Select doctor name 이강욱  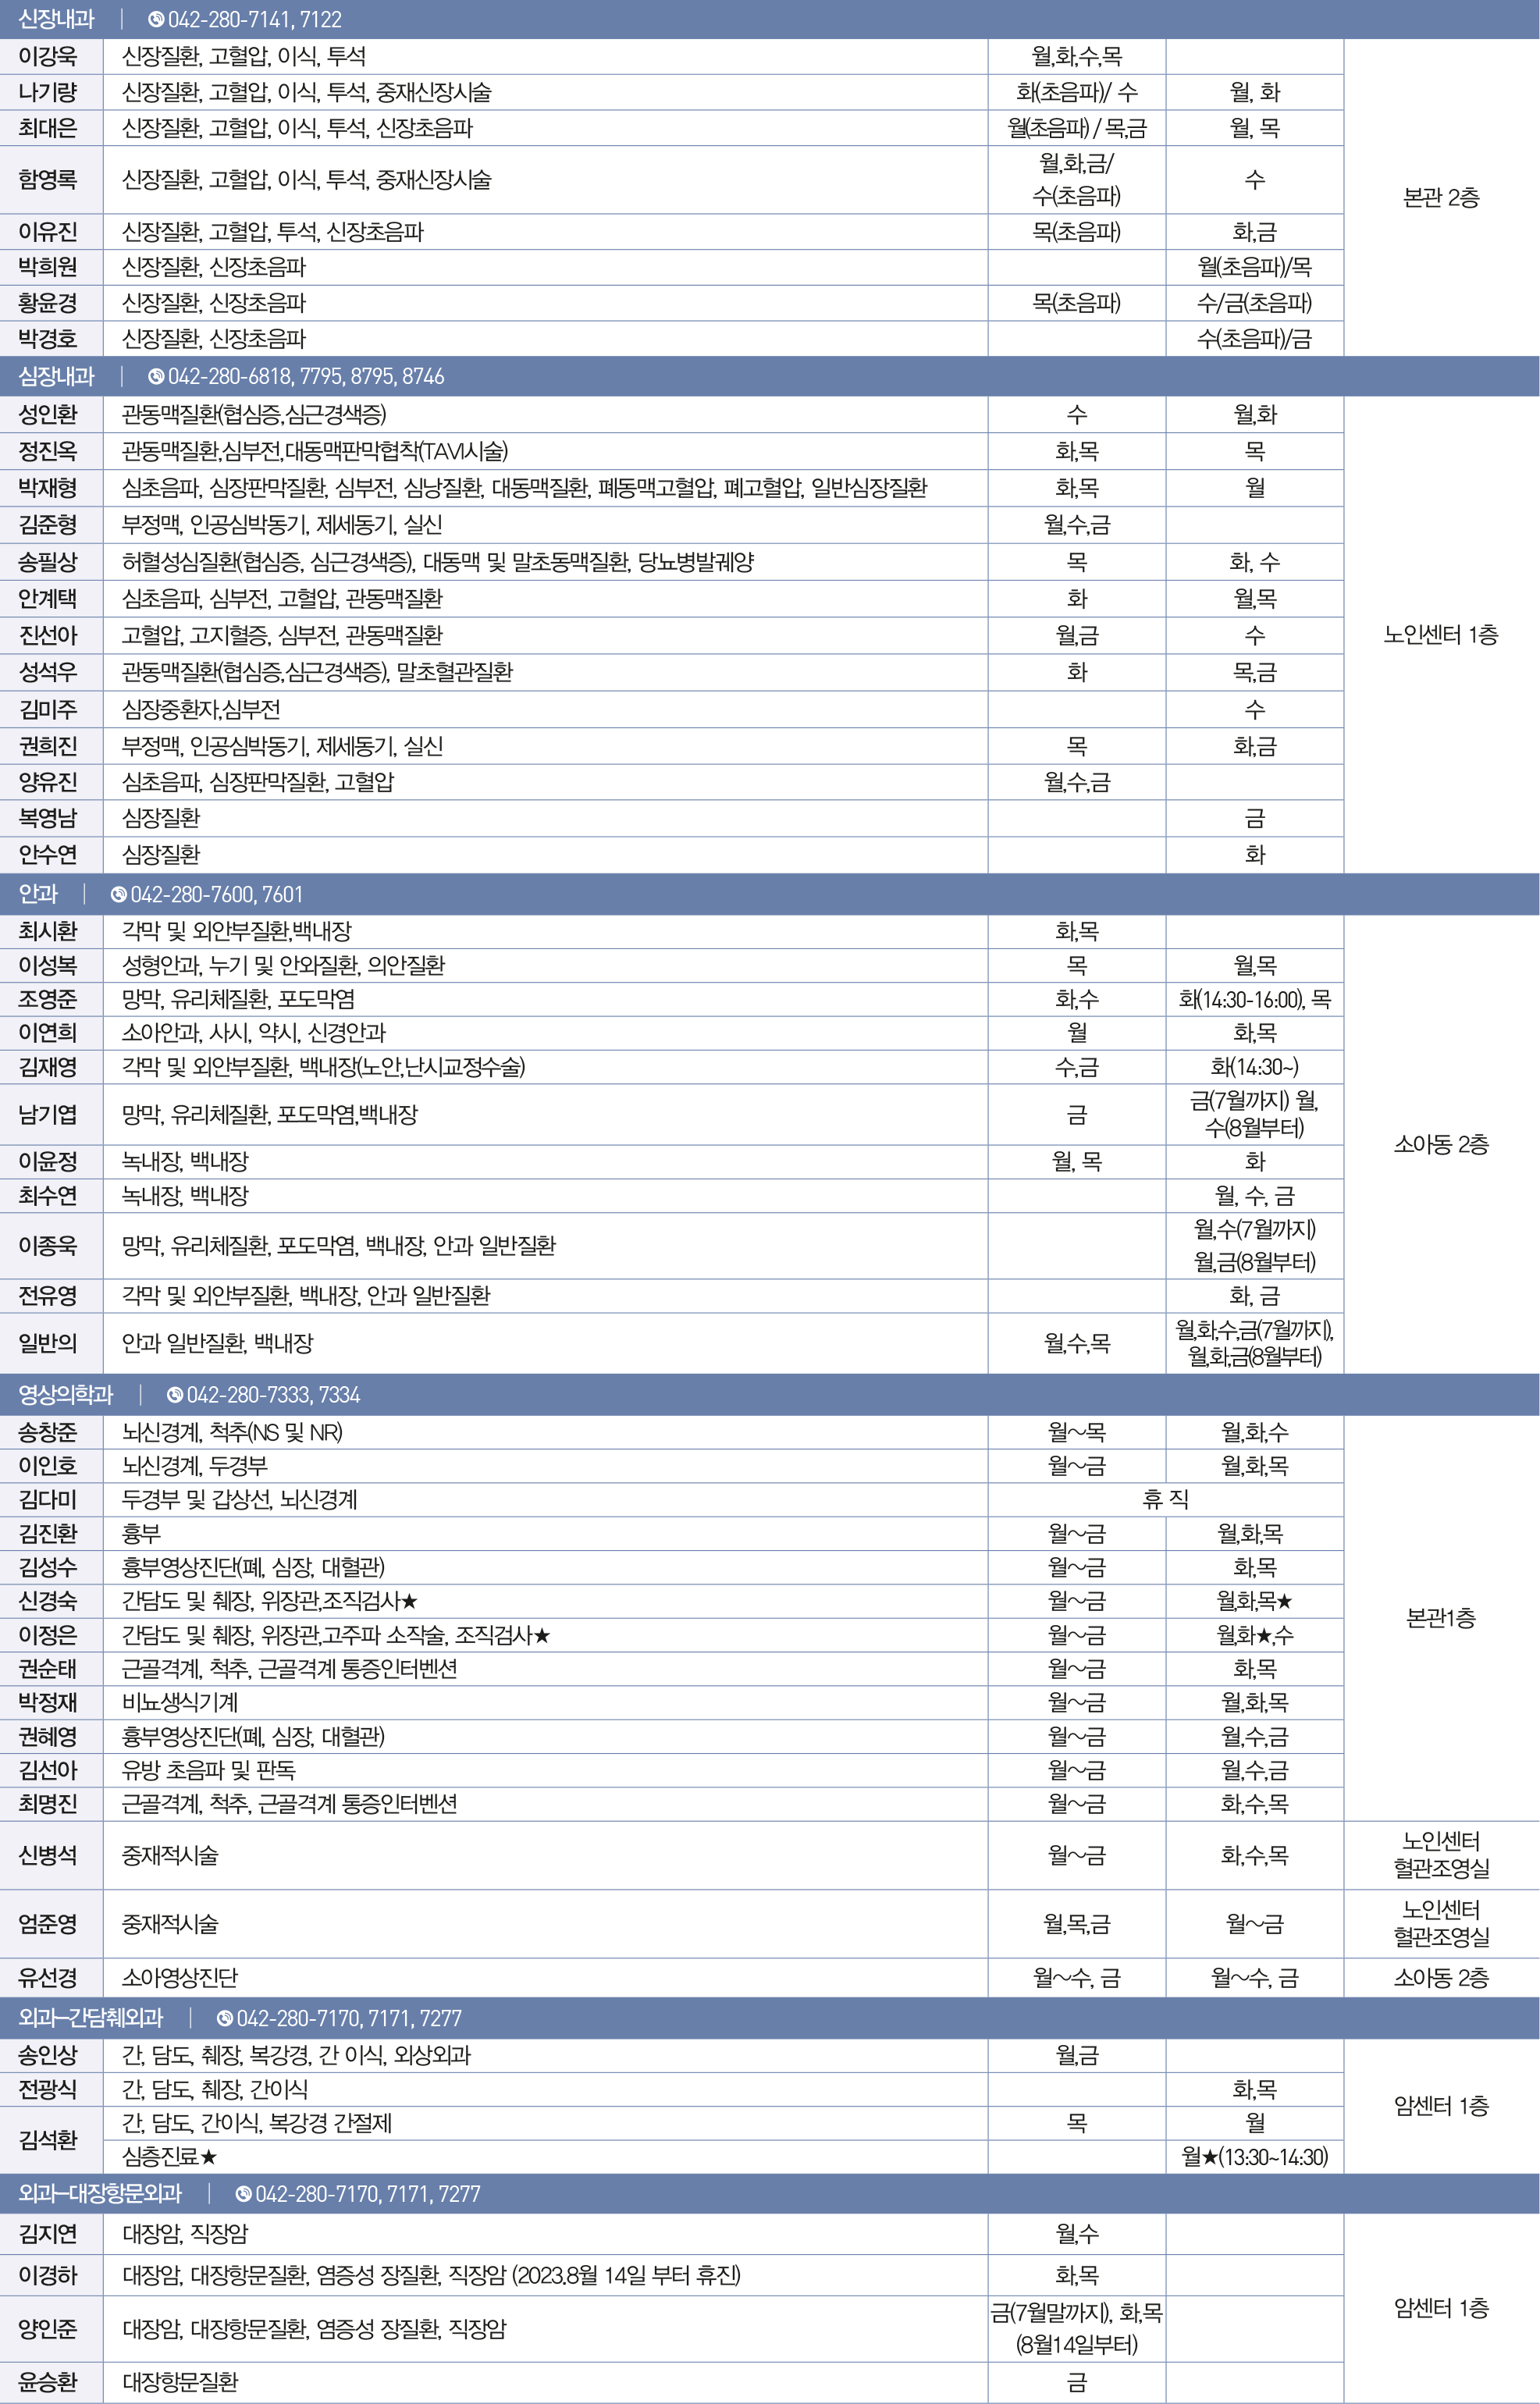click(x=47, y=56)
